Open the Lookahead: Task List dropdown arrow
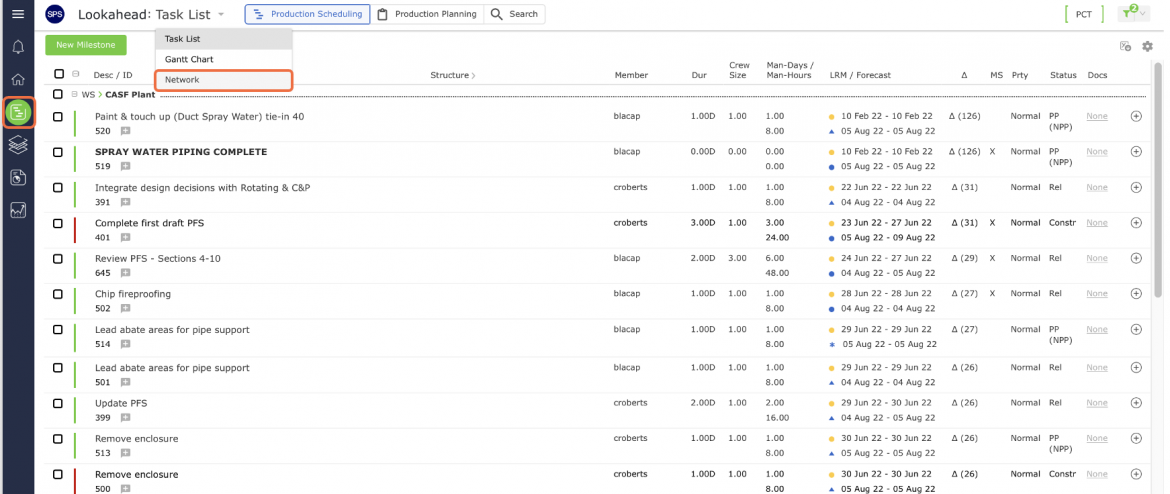1170x494 pixels. pos(221,14)
